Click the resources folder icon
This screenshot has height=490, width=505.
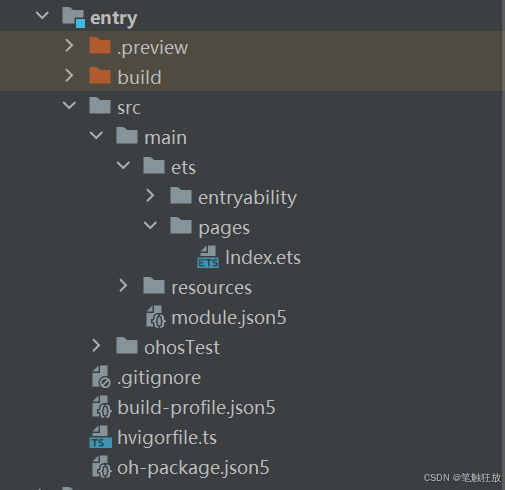point(154,286)
